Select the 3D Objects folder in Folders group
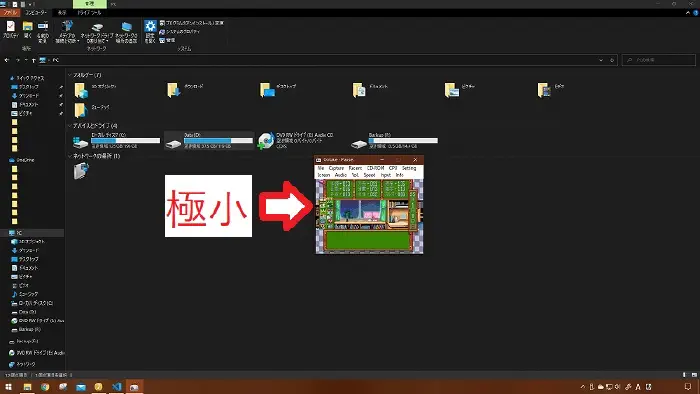Viewport: 700px width, 394px height. click(96, 90)
